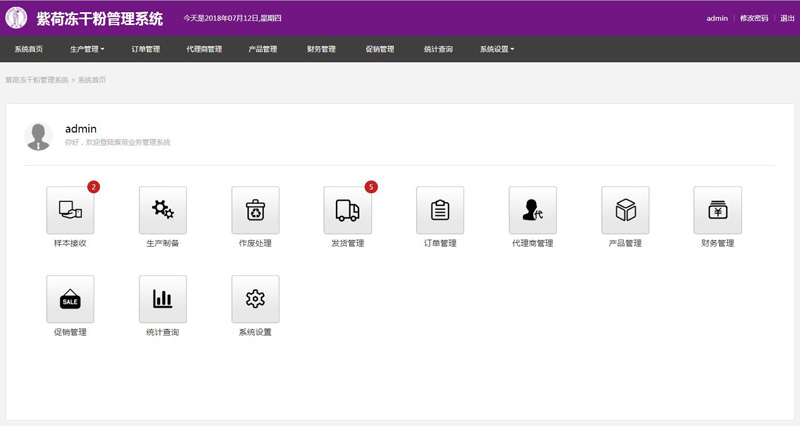Click the 修改密码 link in header
The height and width of the screenshot is (426, 800).
point(754,18)
